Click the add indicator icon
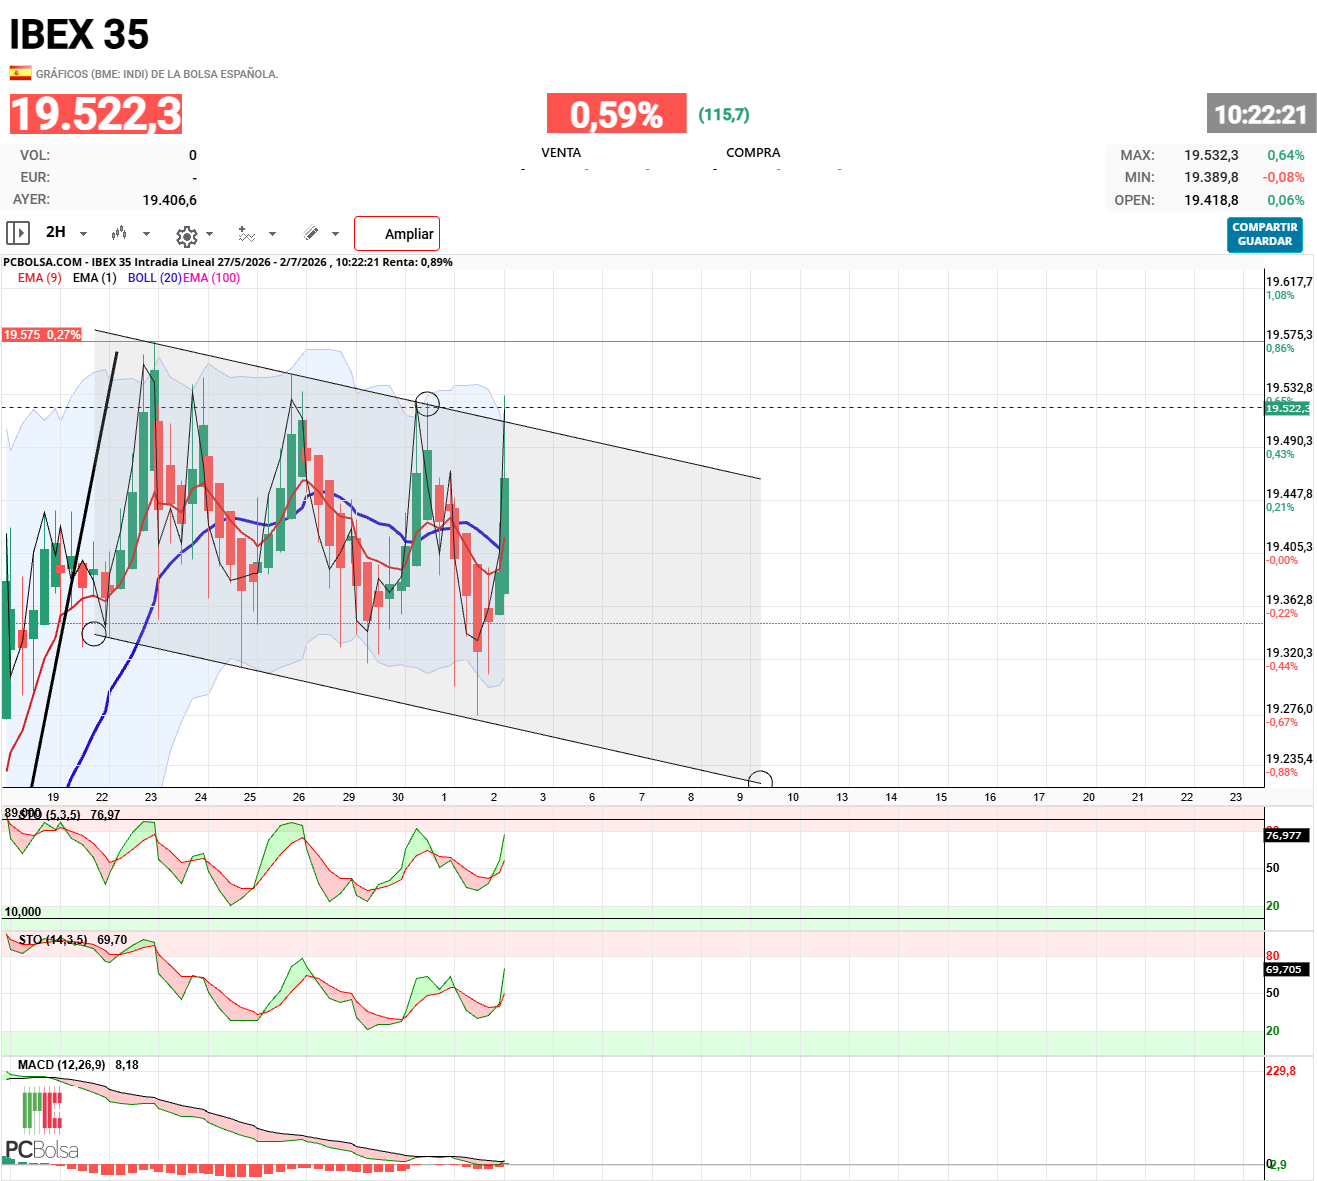This screenshot has height=1181, width=1317. (x=247, y=234)
